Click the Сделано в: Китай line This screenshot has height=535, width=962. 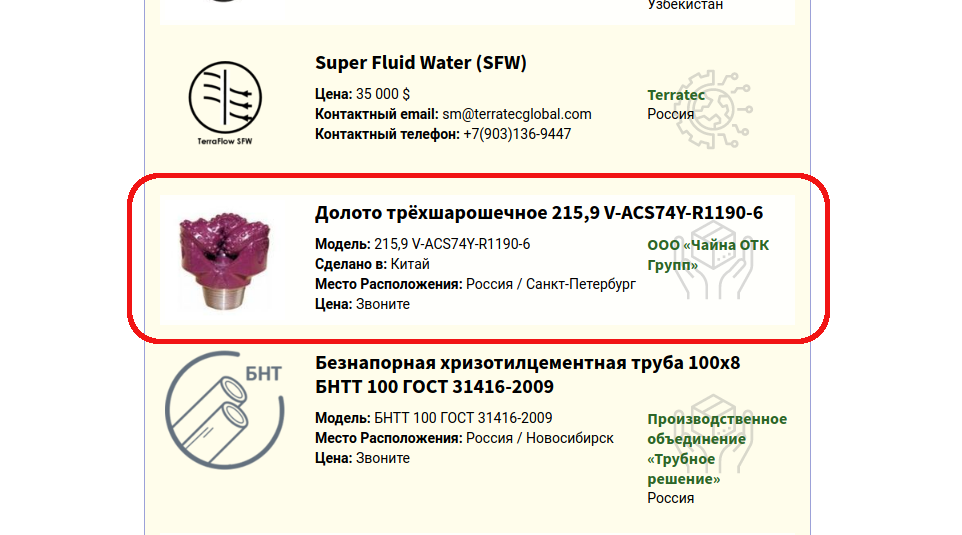372,264
